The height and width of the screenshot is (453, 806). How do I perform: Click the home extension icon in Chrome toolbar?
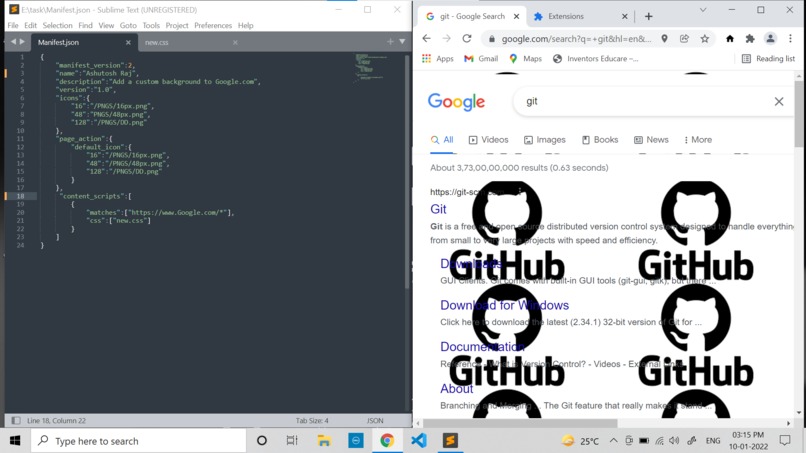pos(730,39)
